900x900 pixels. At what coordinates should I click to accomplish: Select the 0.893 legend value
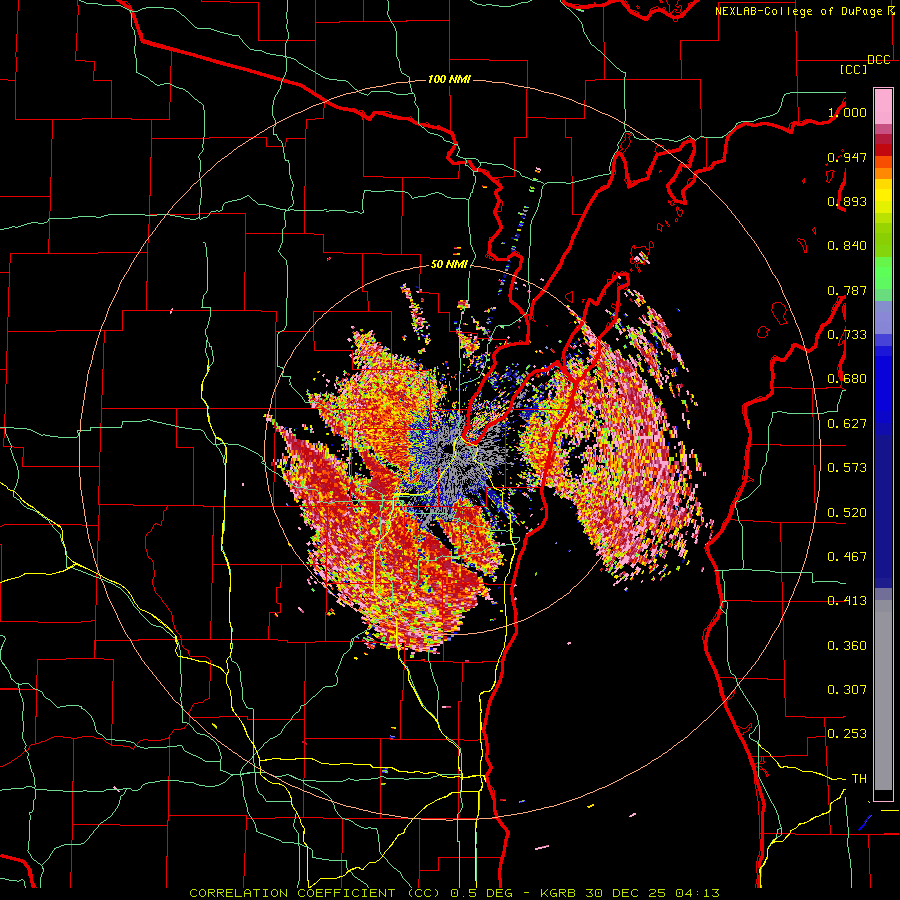click(x=847, y=201)
